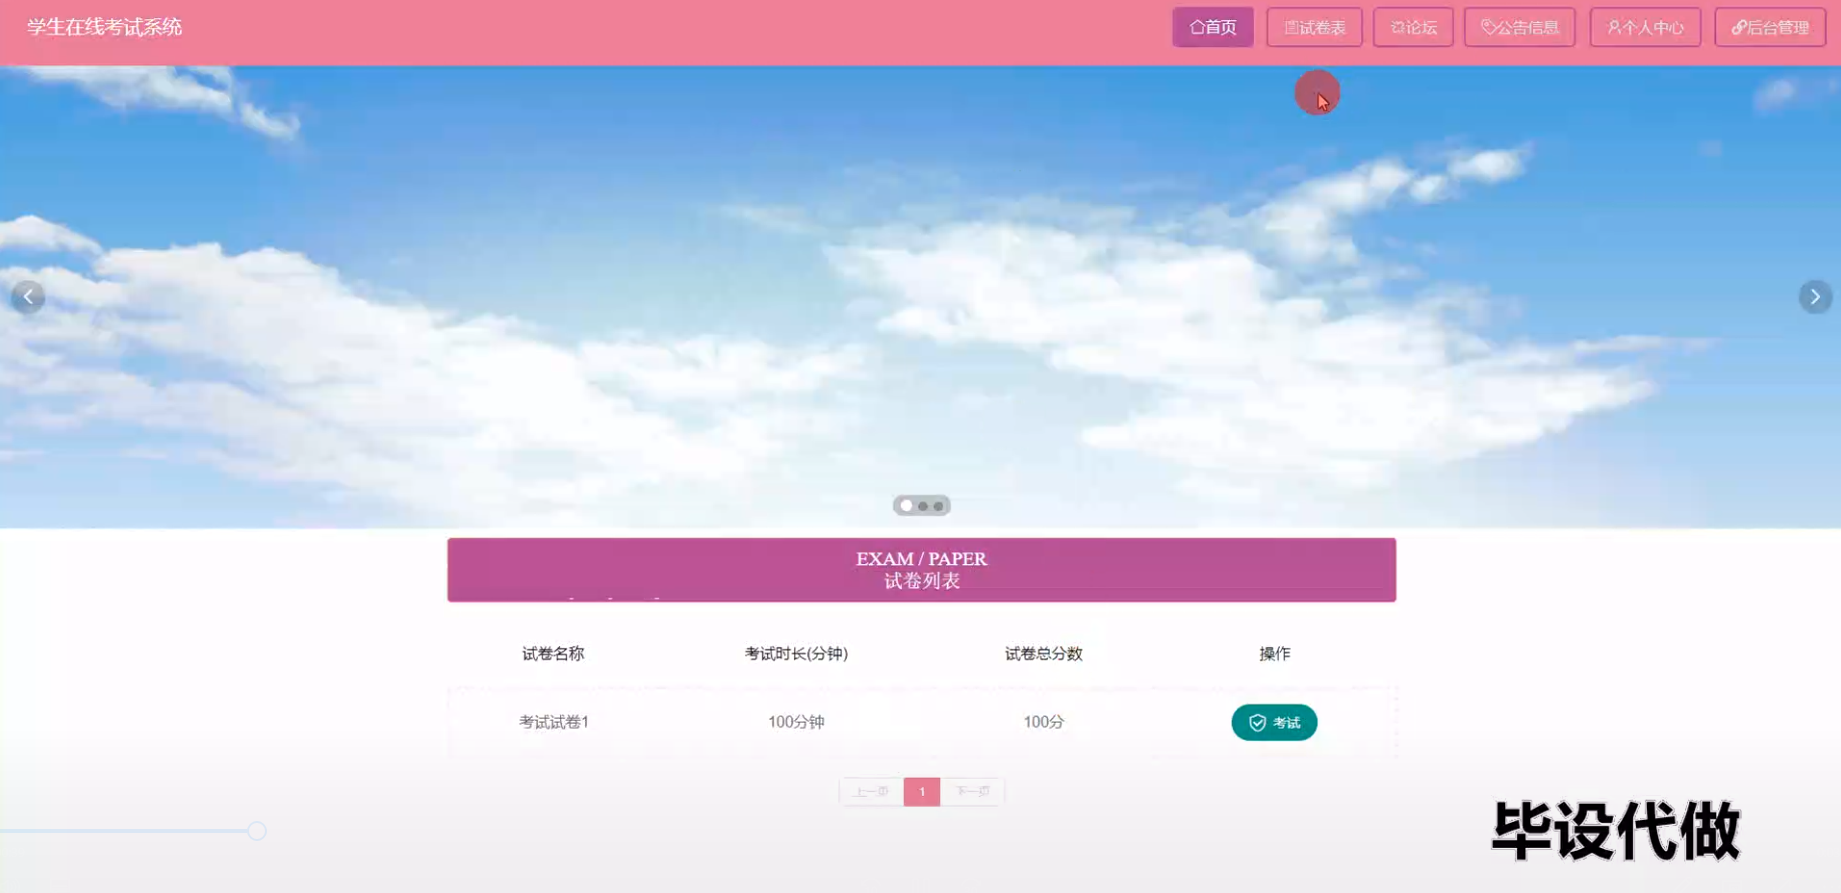Click the sky banner carousel image
Image resolution: width=1841 pixels, height=893 pixels.
(x=920, y=296)
